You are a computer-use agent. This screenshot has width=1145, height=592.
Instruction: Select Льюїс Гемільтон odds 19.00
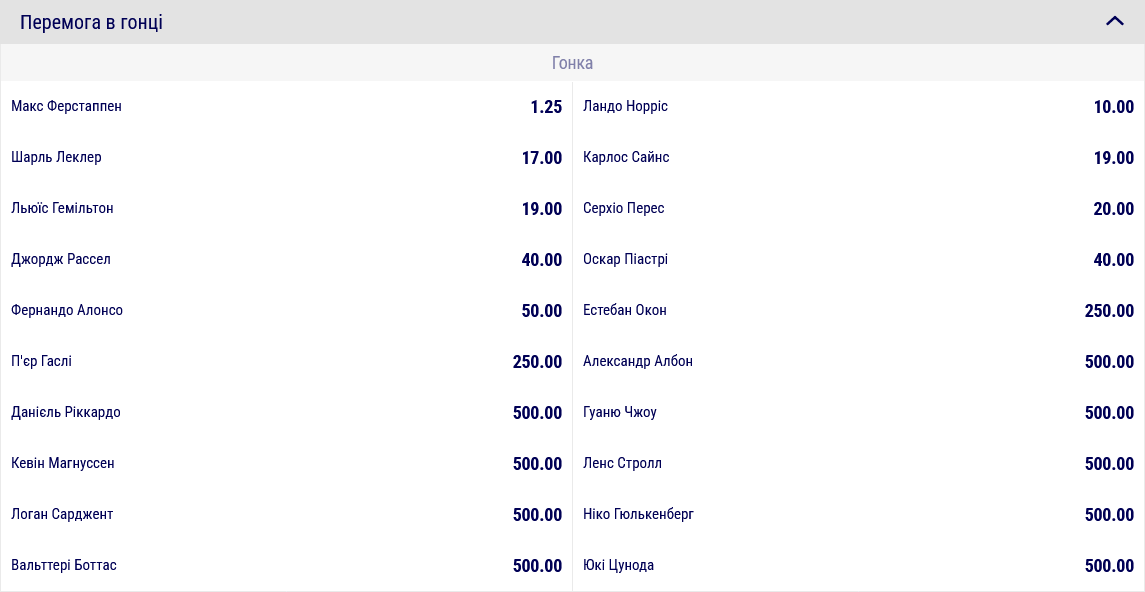pyautogui.click(x=542, y=209)
